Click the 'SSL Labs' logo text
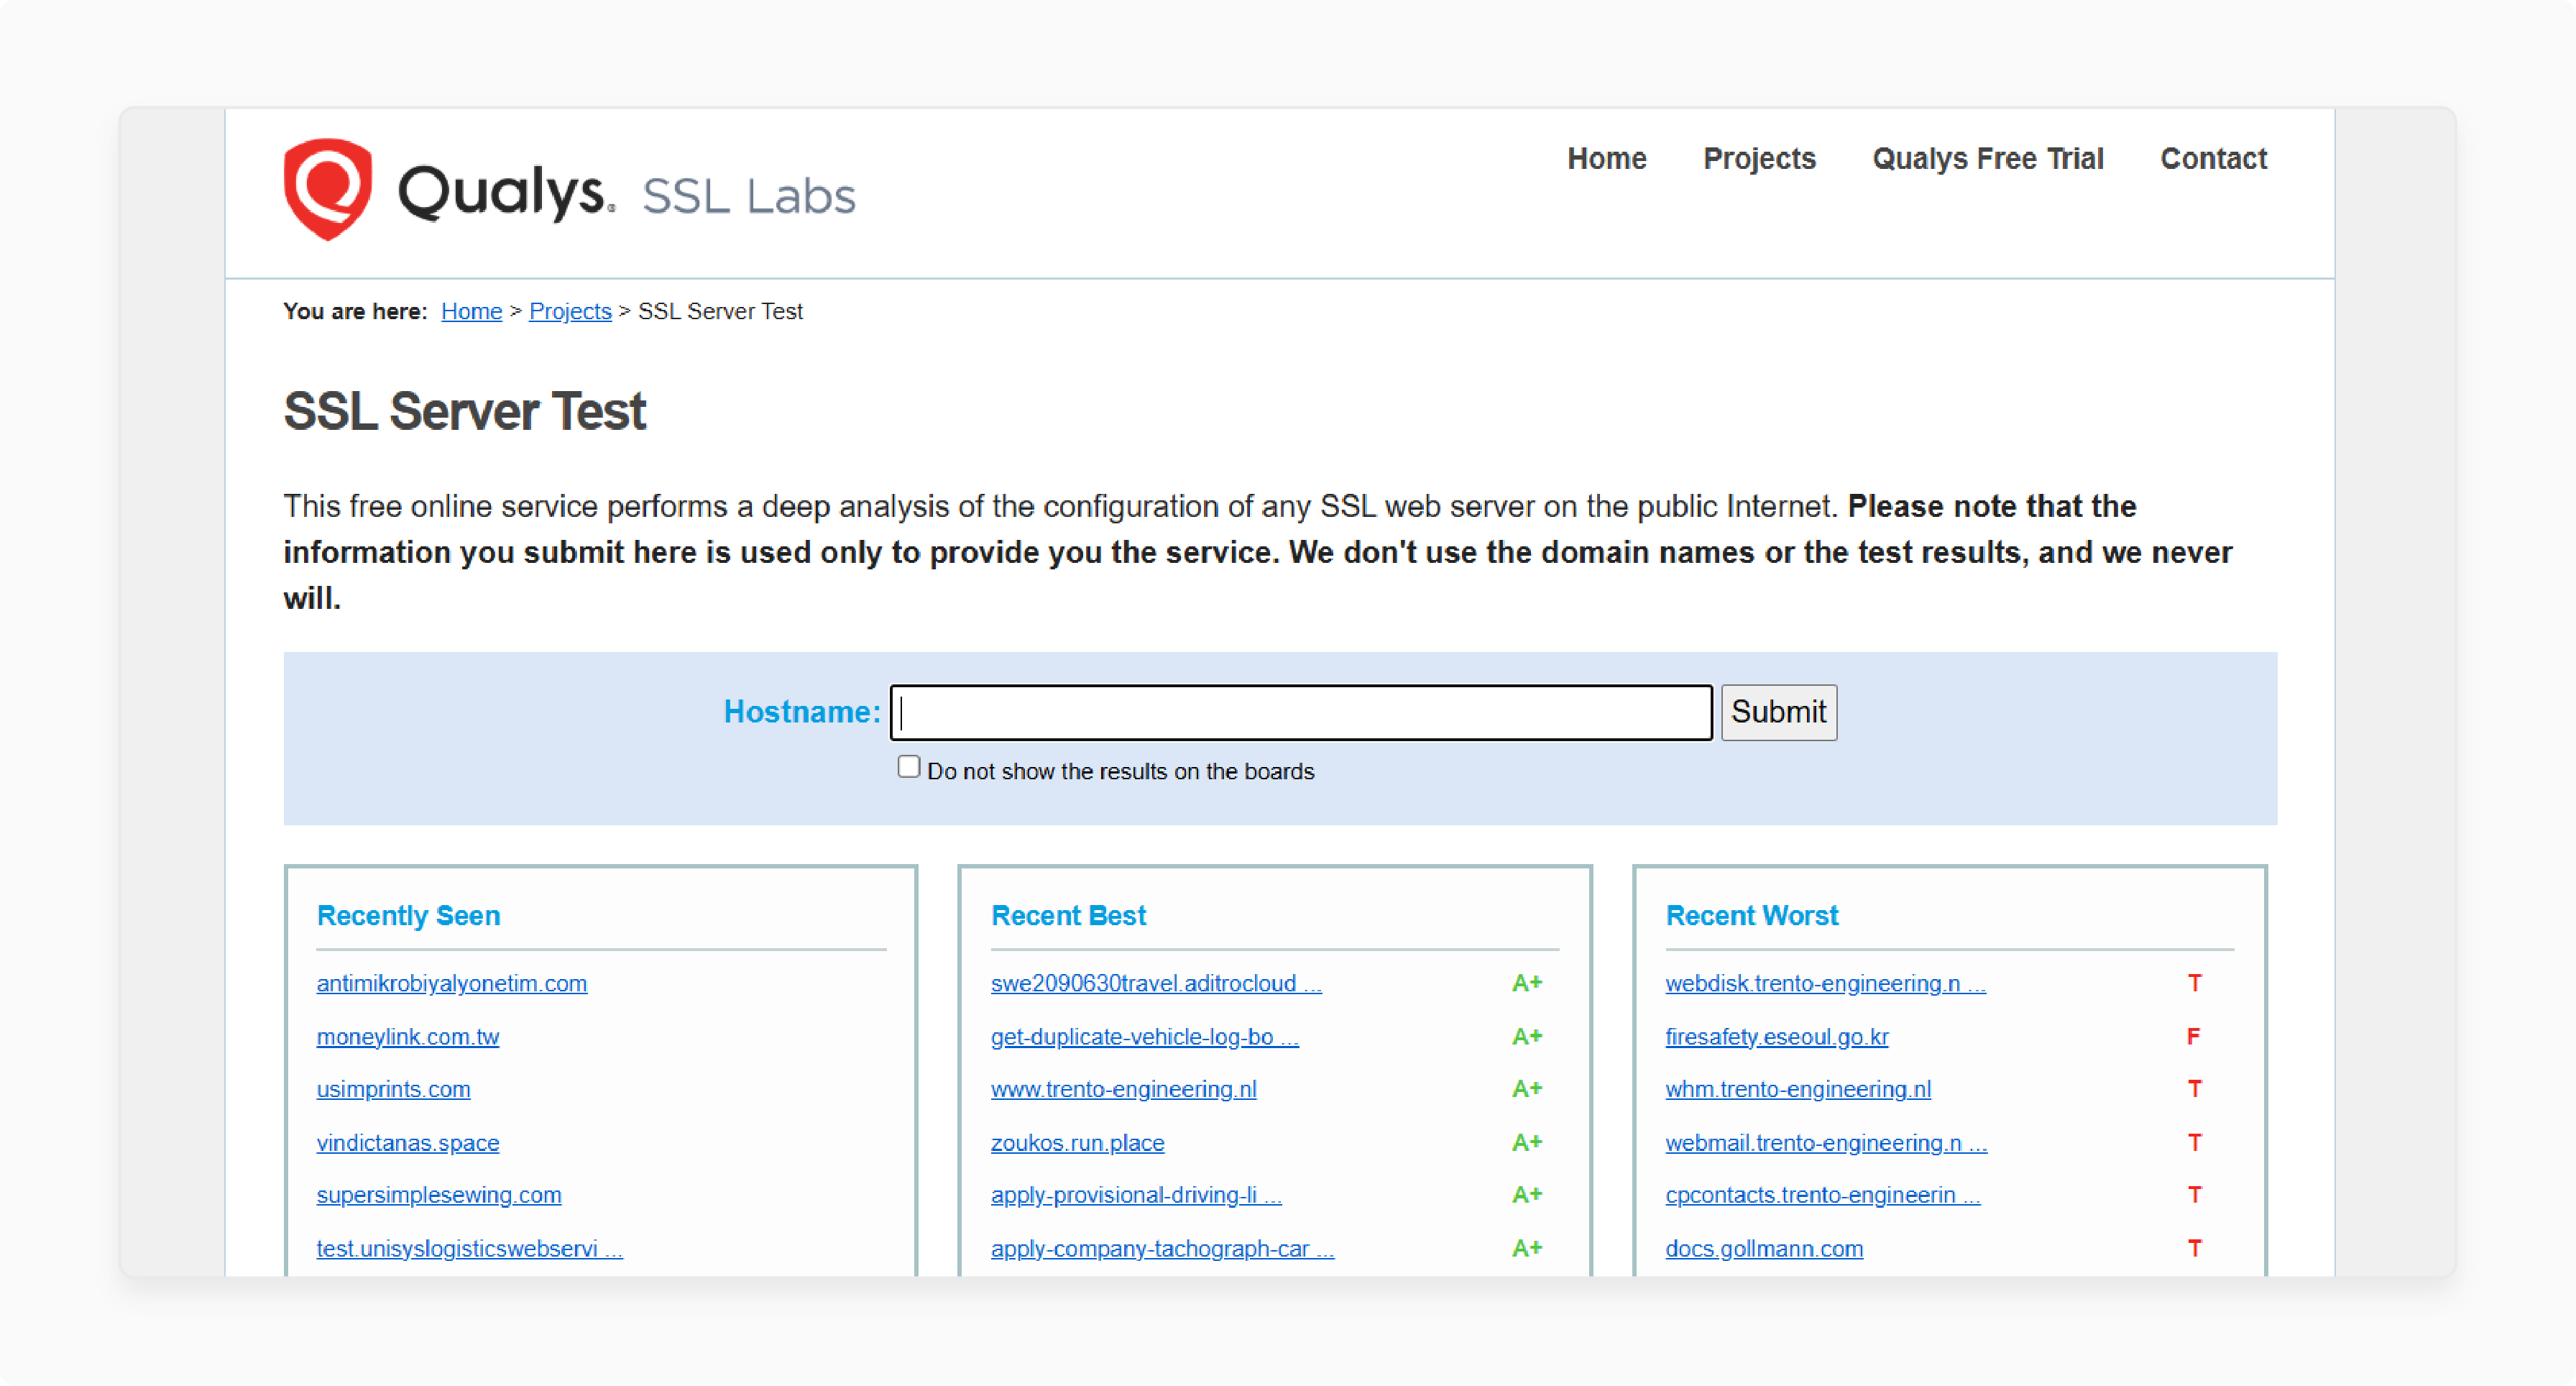2576x1386 pixels. coord(749,195)
